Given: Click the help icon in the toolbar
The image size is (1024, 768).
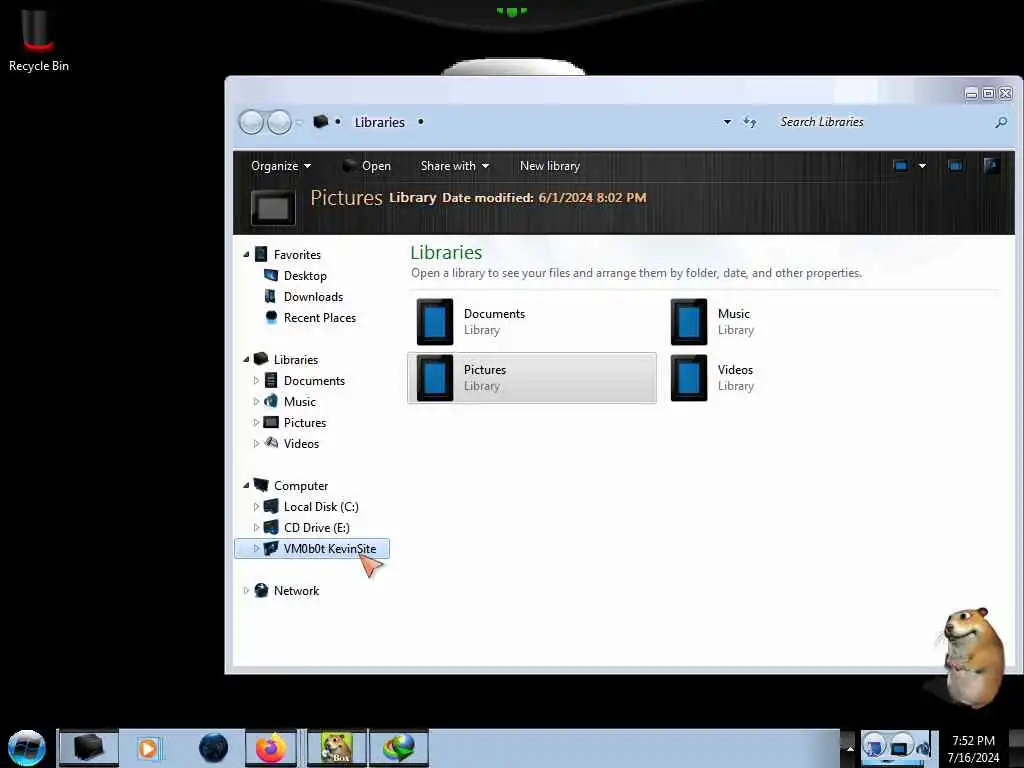Looking at the screenshot, I should point(991,166).
